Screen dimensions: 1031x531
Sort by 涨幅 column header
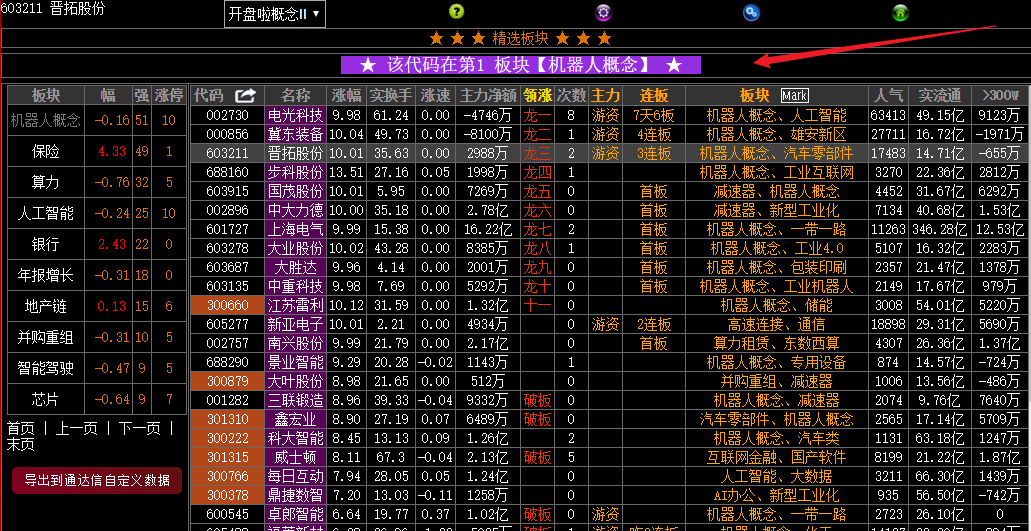347,95
